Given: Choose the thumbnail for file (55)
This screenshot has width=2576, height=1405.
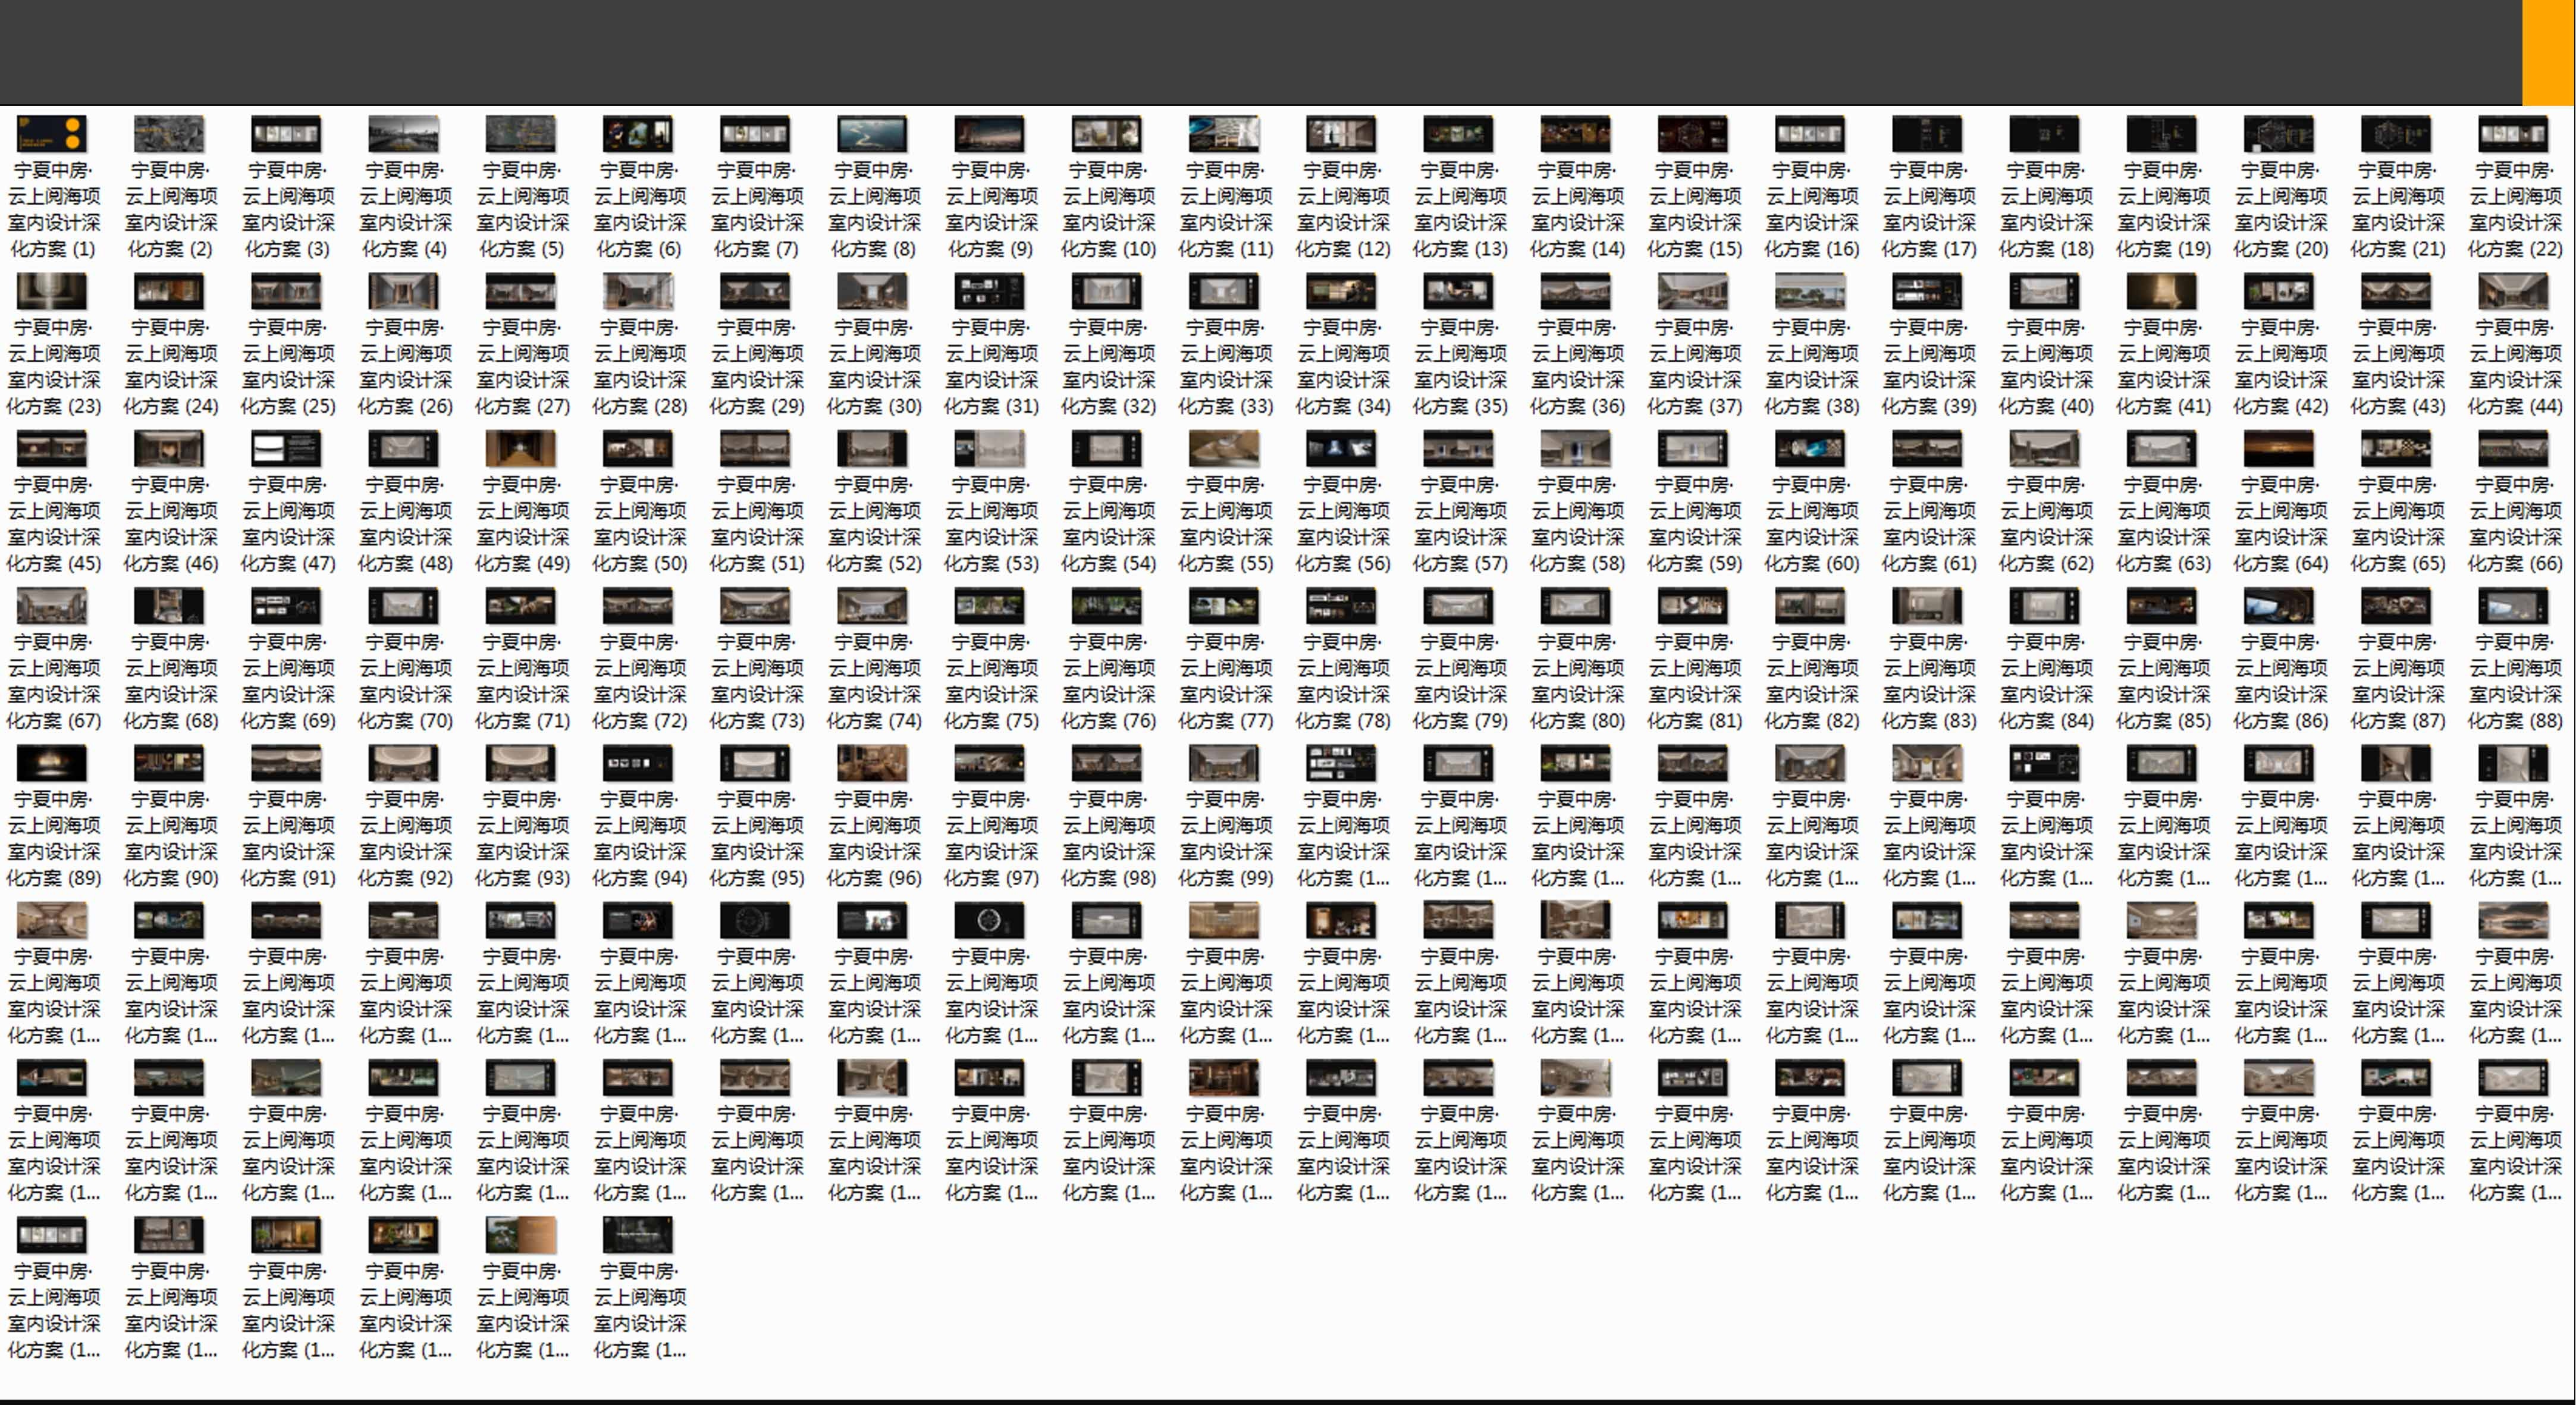Looking at the screenshot, I should [x=1224, y=449].
